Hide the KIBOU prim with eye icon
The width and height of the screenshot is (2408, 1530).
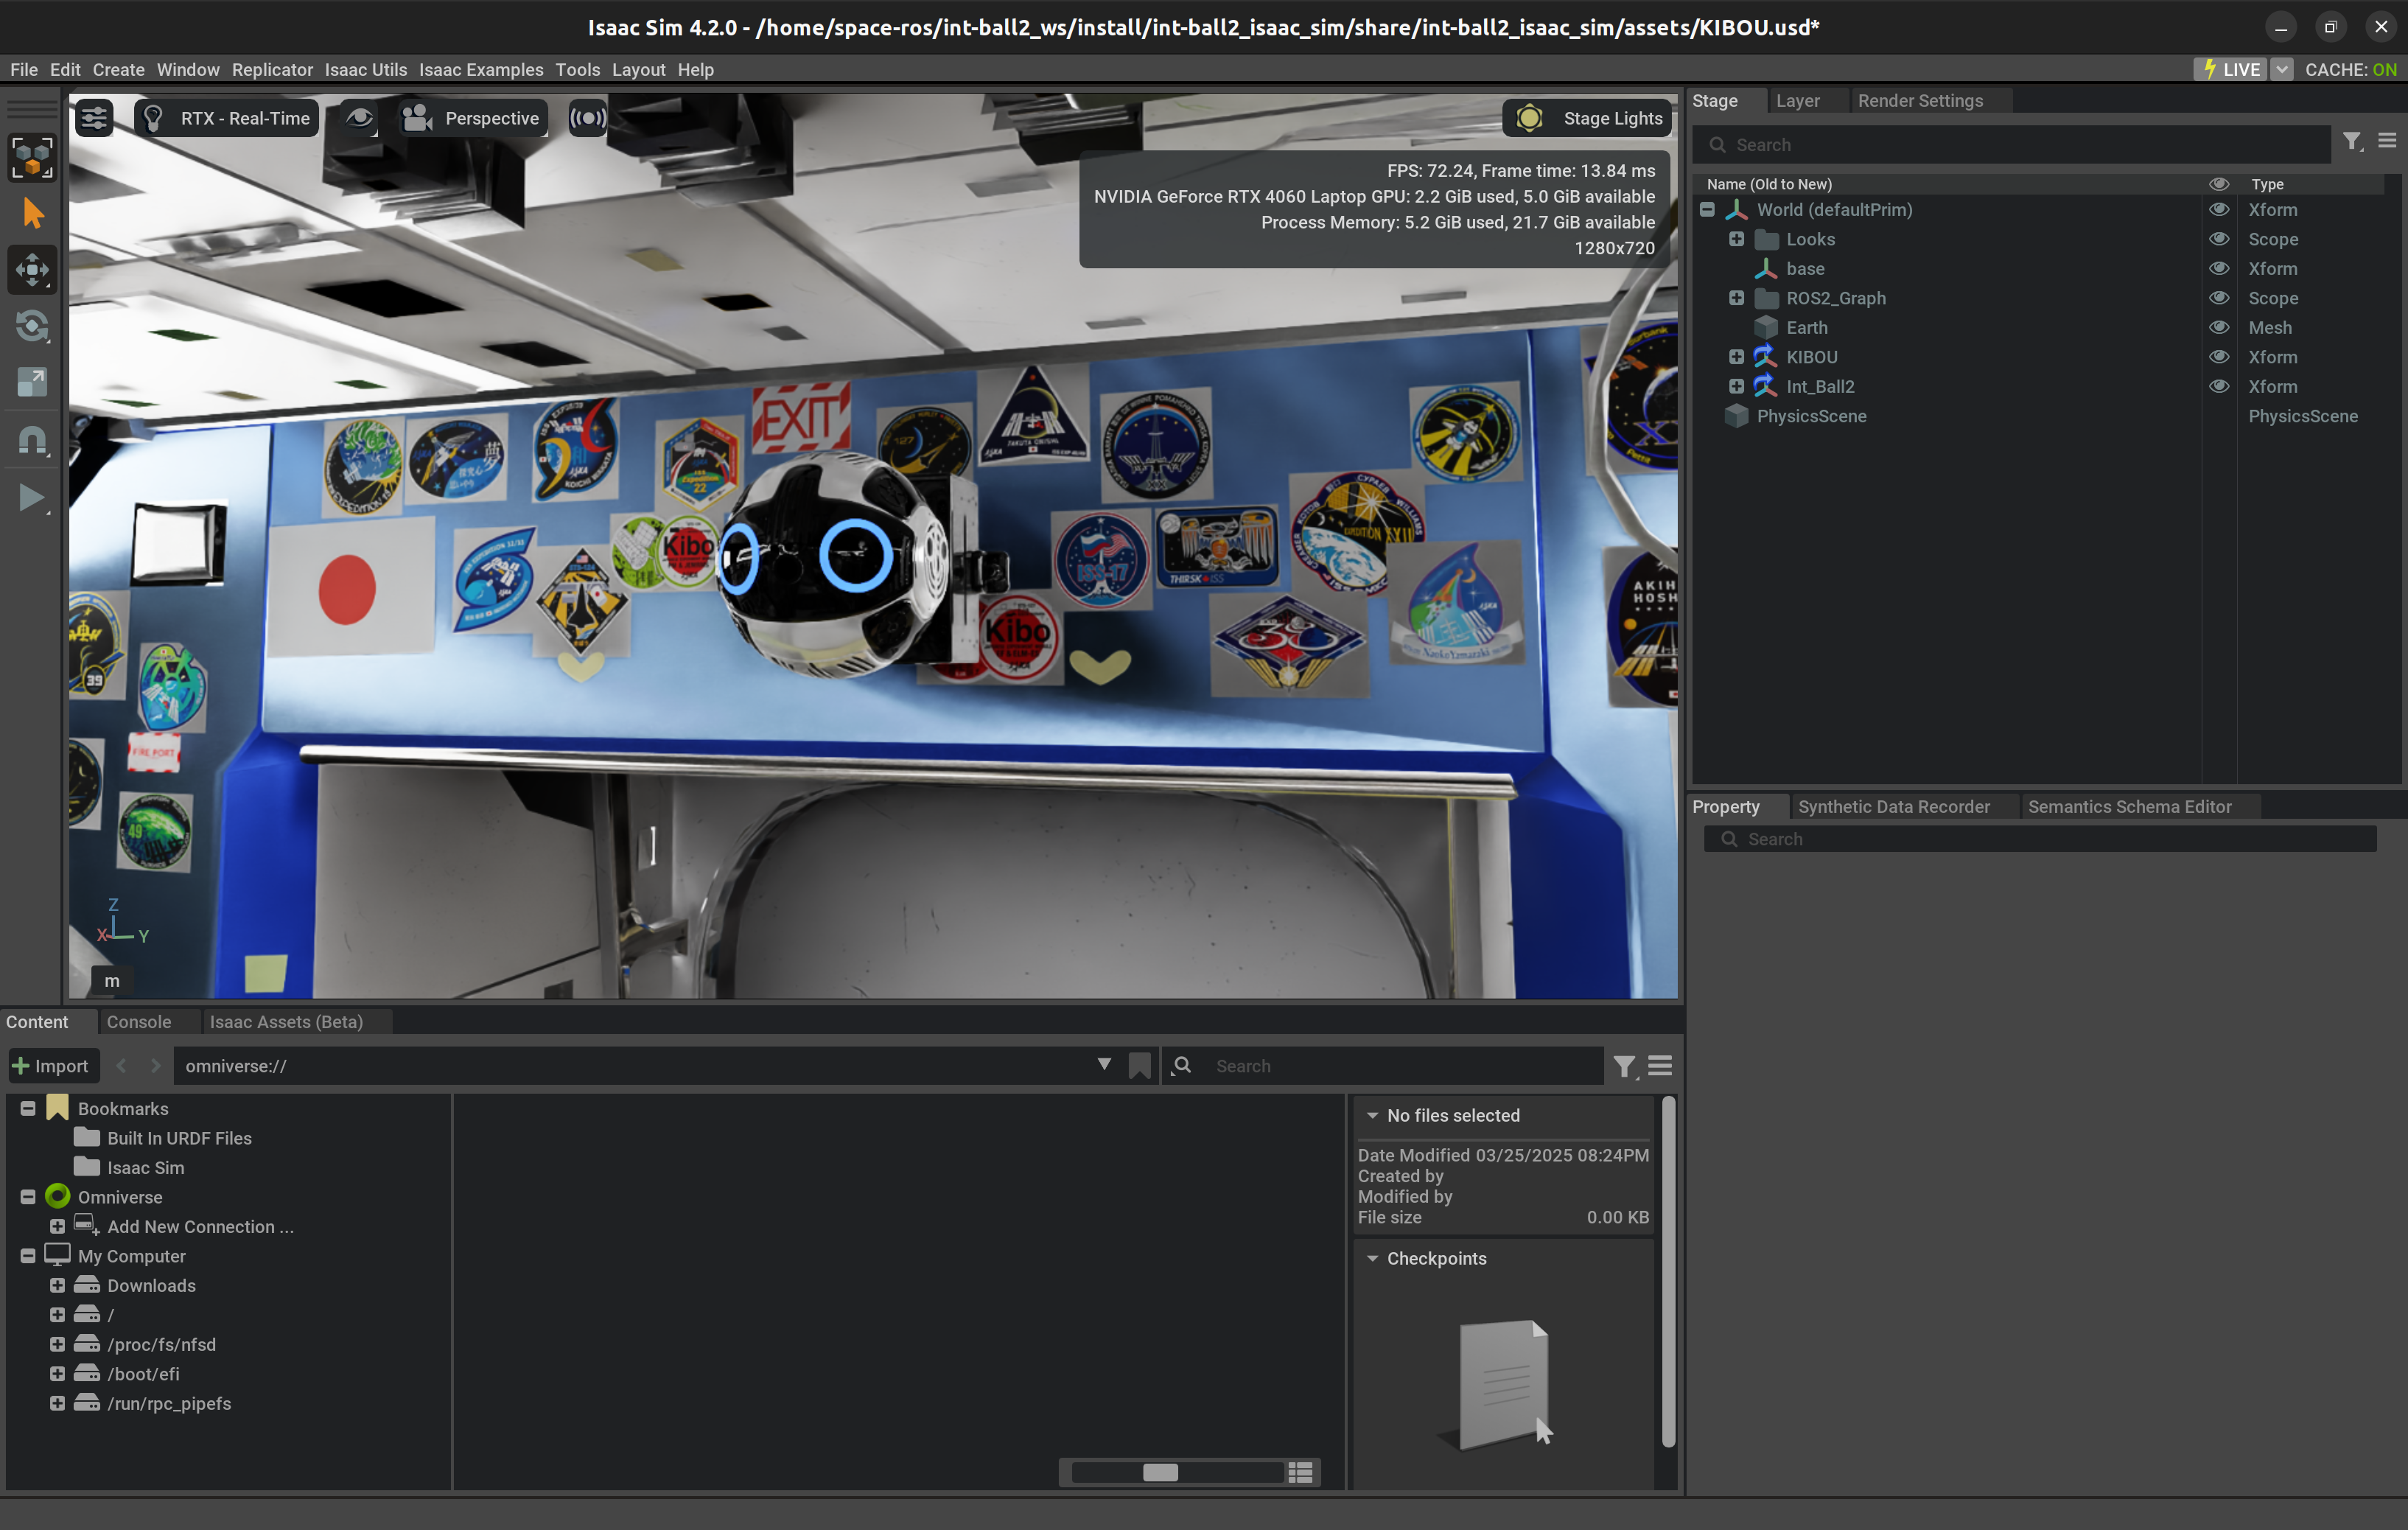[x=2218, y=357]
